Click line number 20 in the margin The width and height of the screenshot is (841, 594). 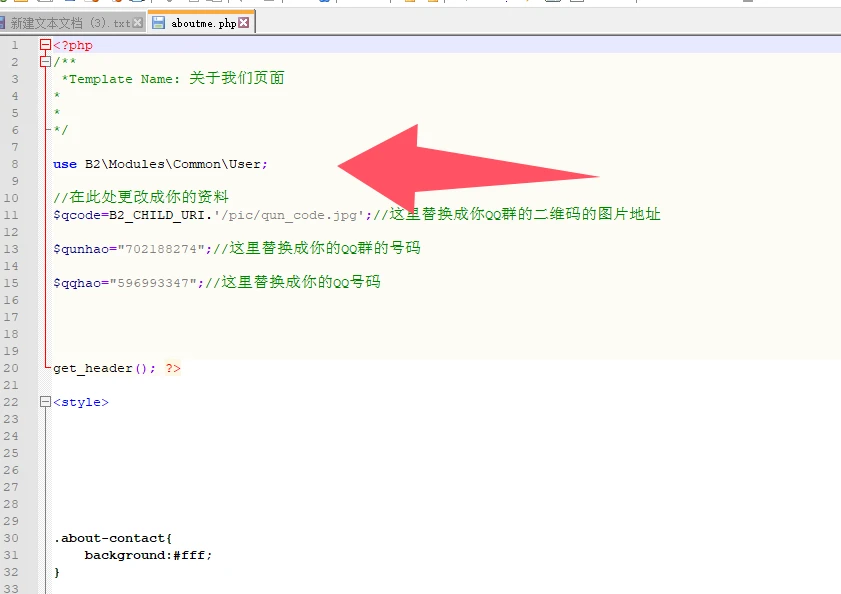[x=12, y=368]
